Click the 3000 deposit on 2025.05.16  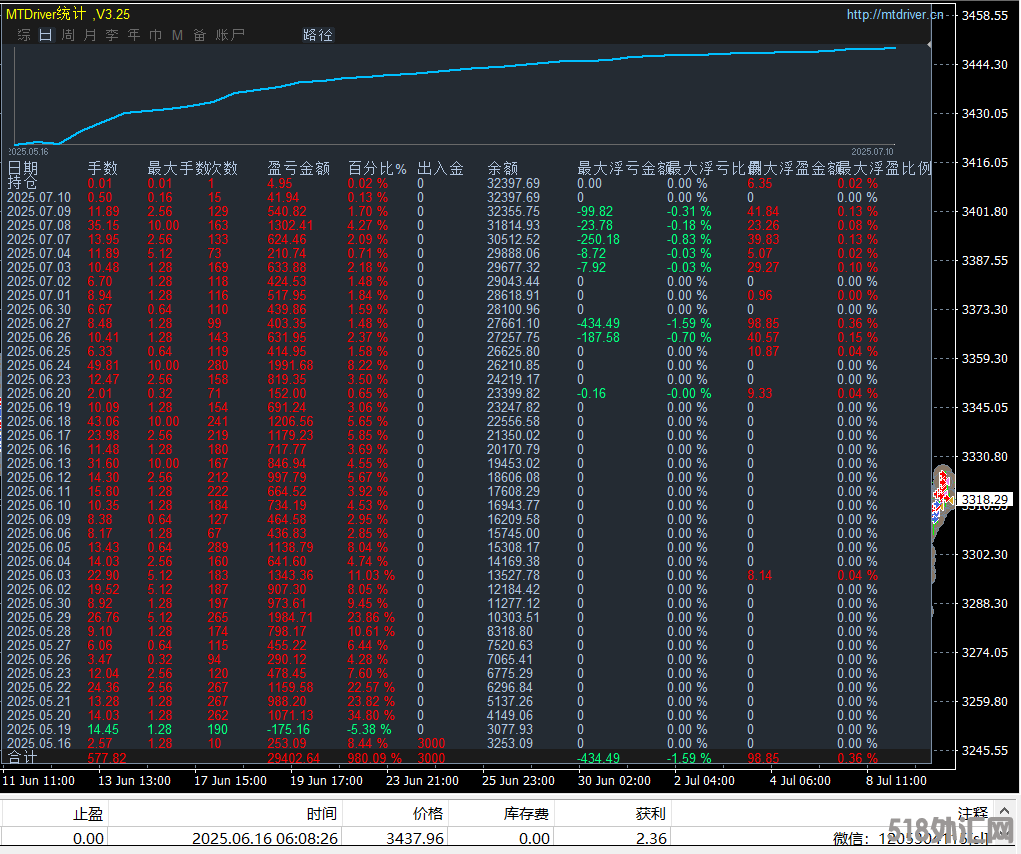click(x=431, y=743)
